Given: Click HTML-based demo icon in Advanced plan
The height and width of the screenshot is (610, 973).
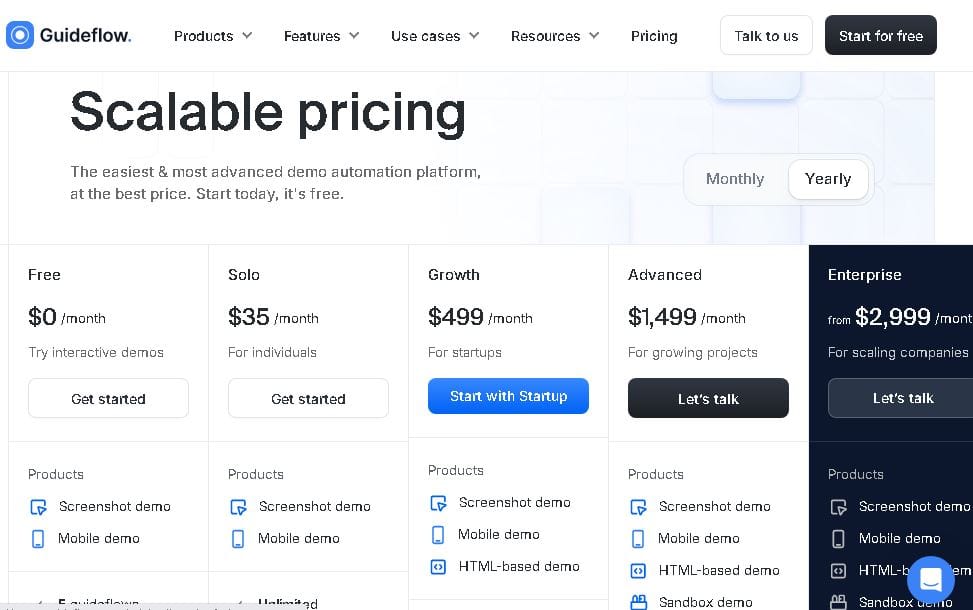Looking at the screenshot, I should coord(638,571).
